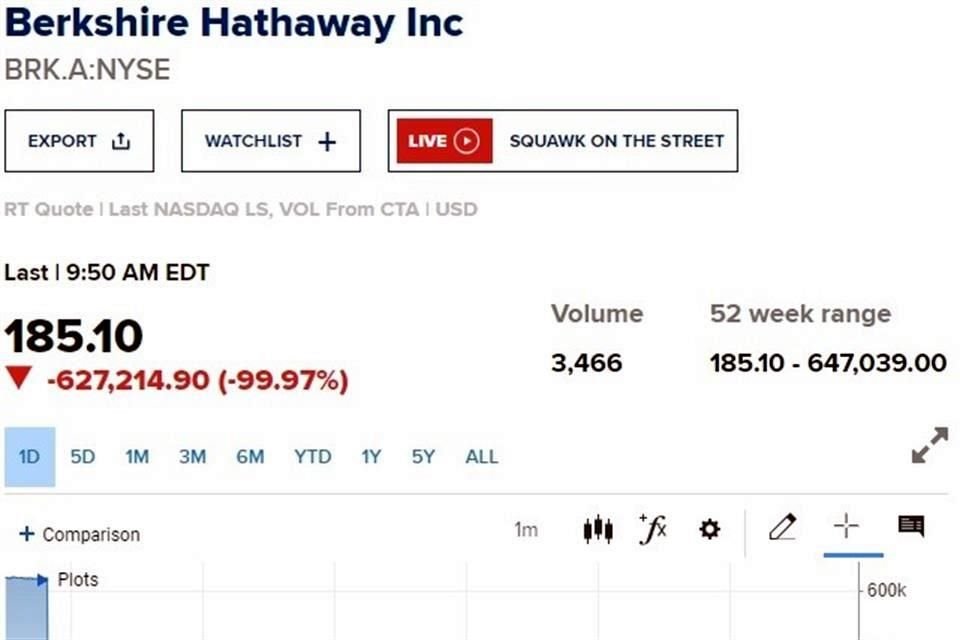The width and height of the screenshot is (960, 640).
Task: Toggle the Plots visibility panel
Action: [x=77, y=579]
